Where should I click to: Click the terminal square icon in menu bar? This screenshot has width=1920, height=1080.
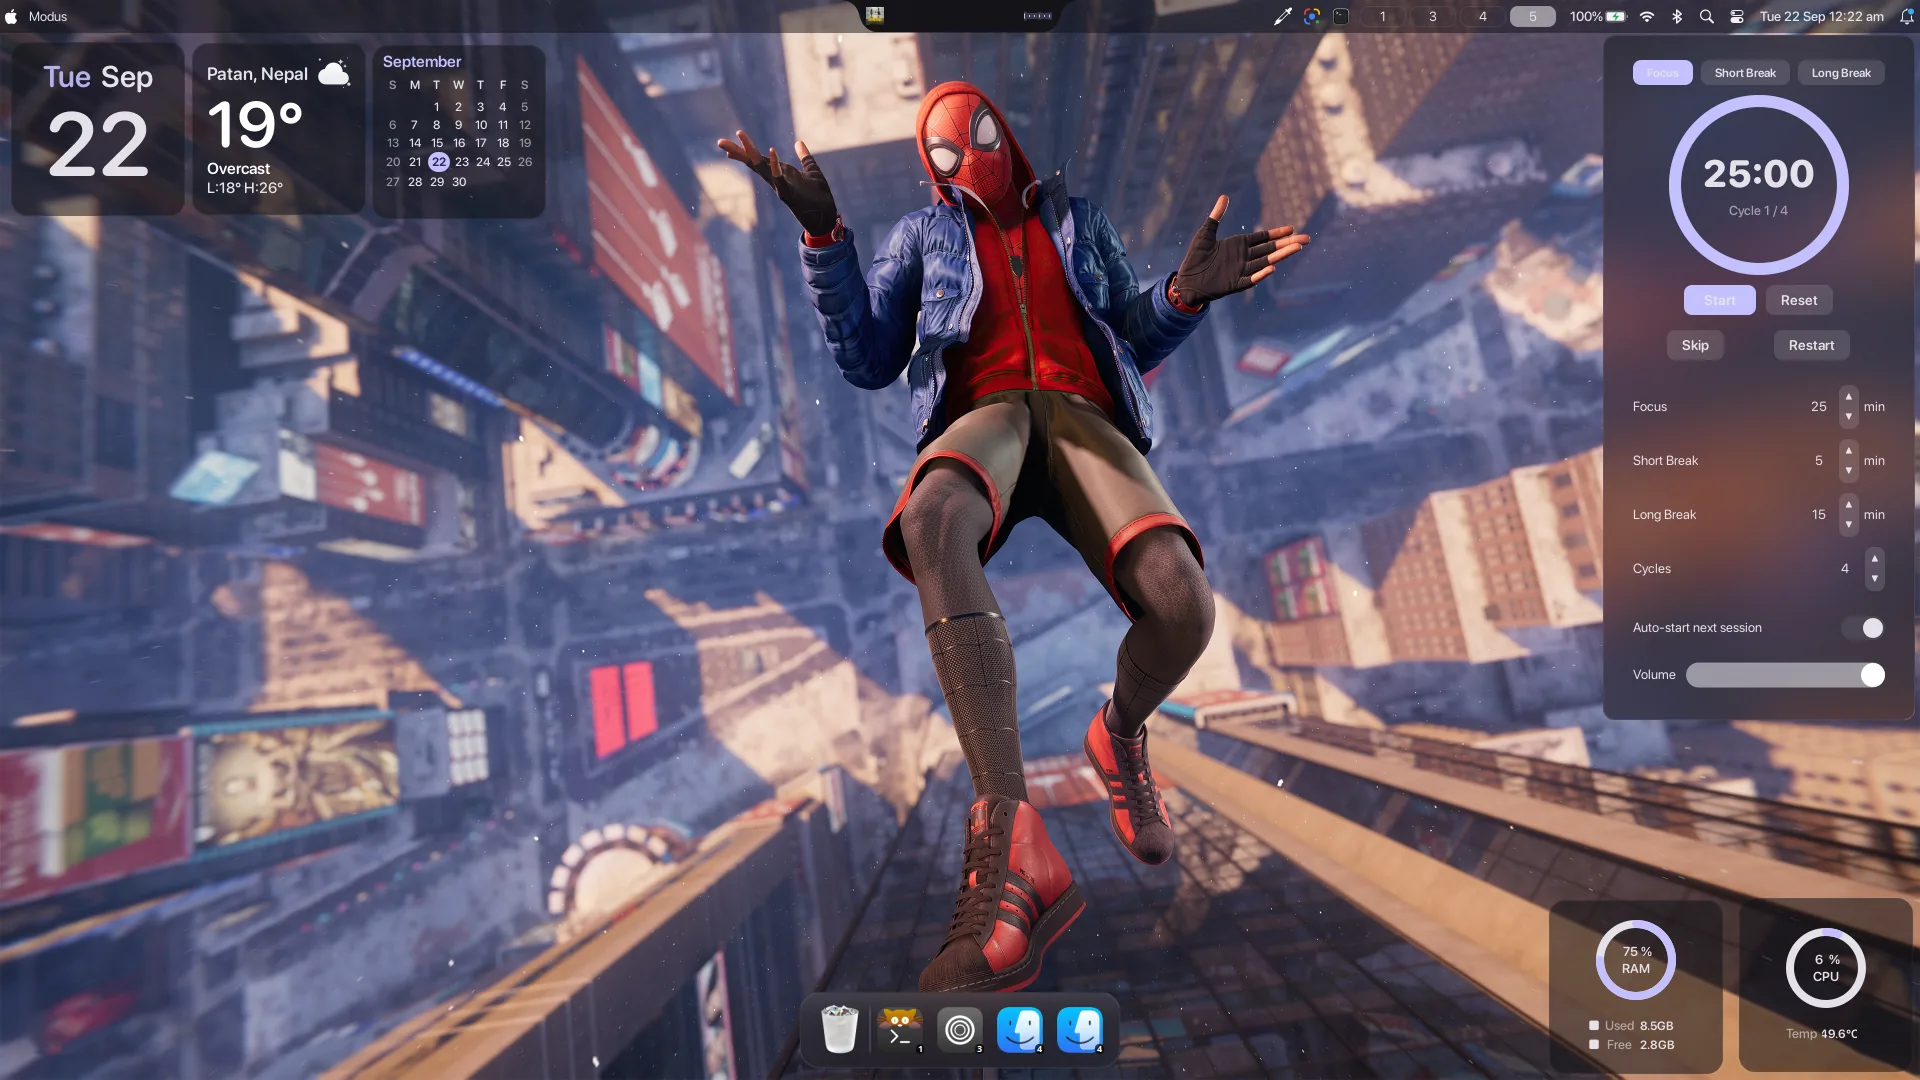(1341, 16)
